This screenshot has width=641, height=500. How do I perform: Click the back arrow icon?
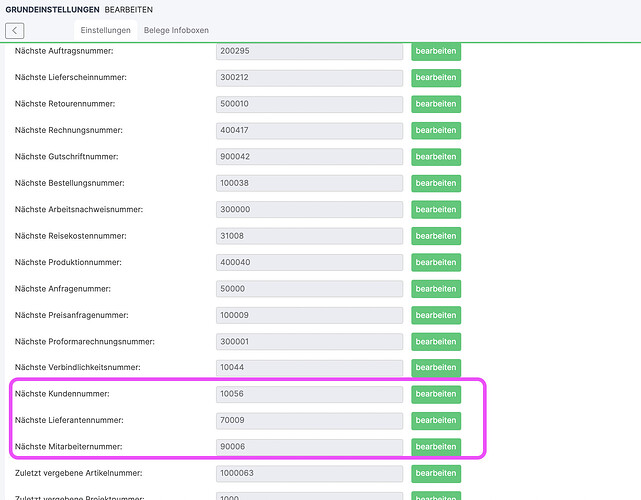pyautogui.click(x=15, y=31)
